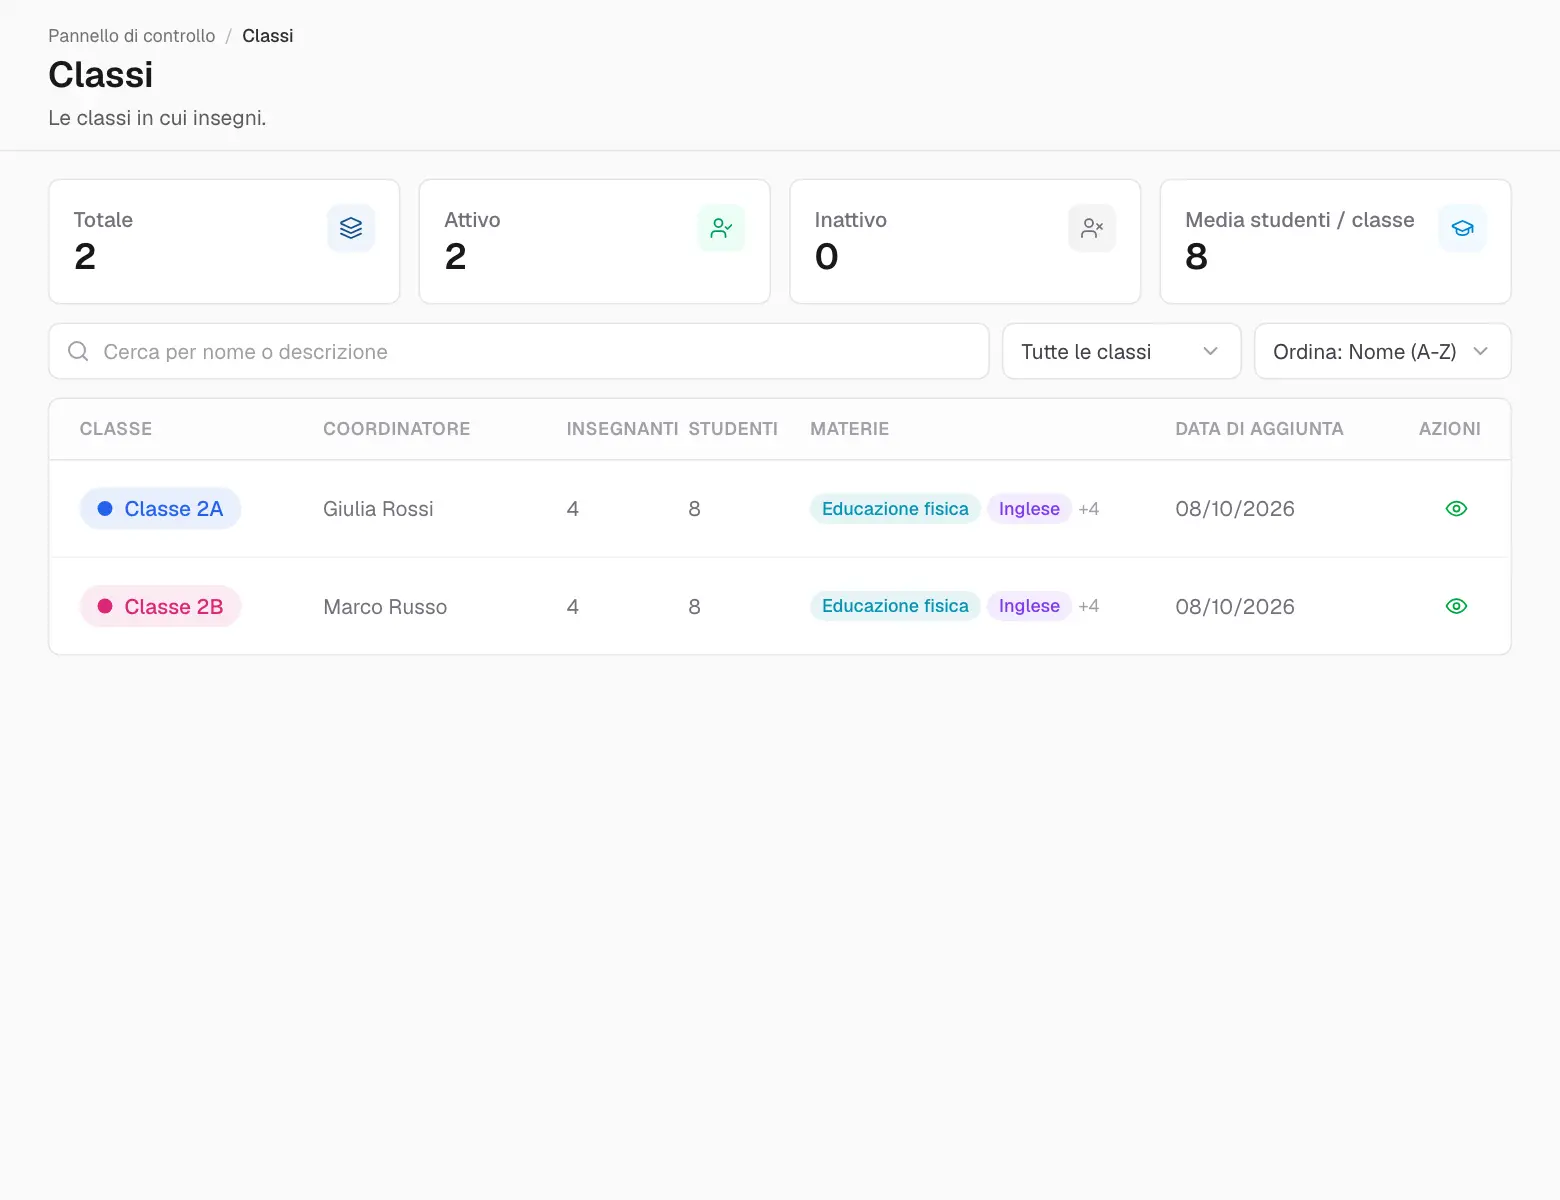
Task: Click the magnifier icon in the search box
Action: 78,351
